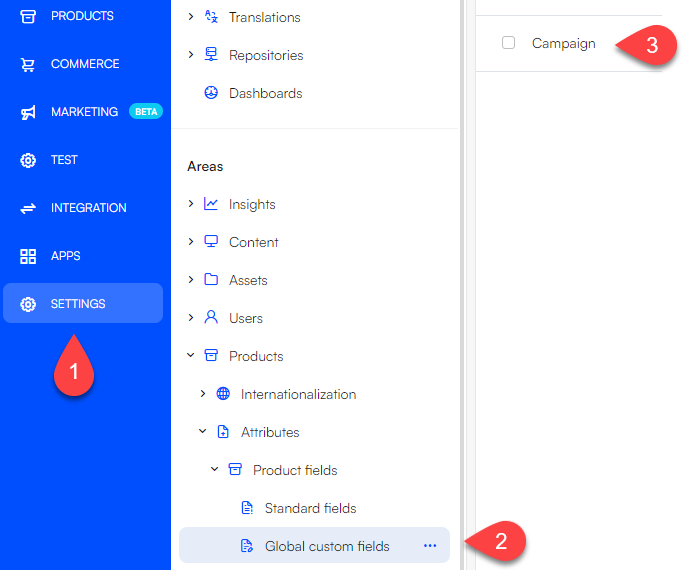Click the Commerce shopping cart icon

coord(28,64)
